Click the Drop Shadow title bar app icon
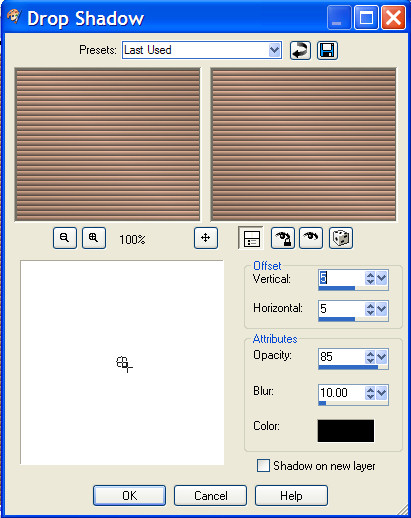Viewport: 411px width, 518px height. click(x=14, y=17)
